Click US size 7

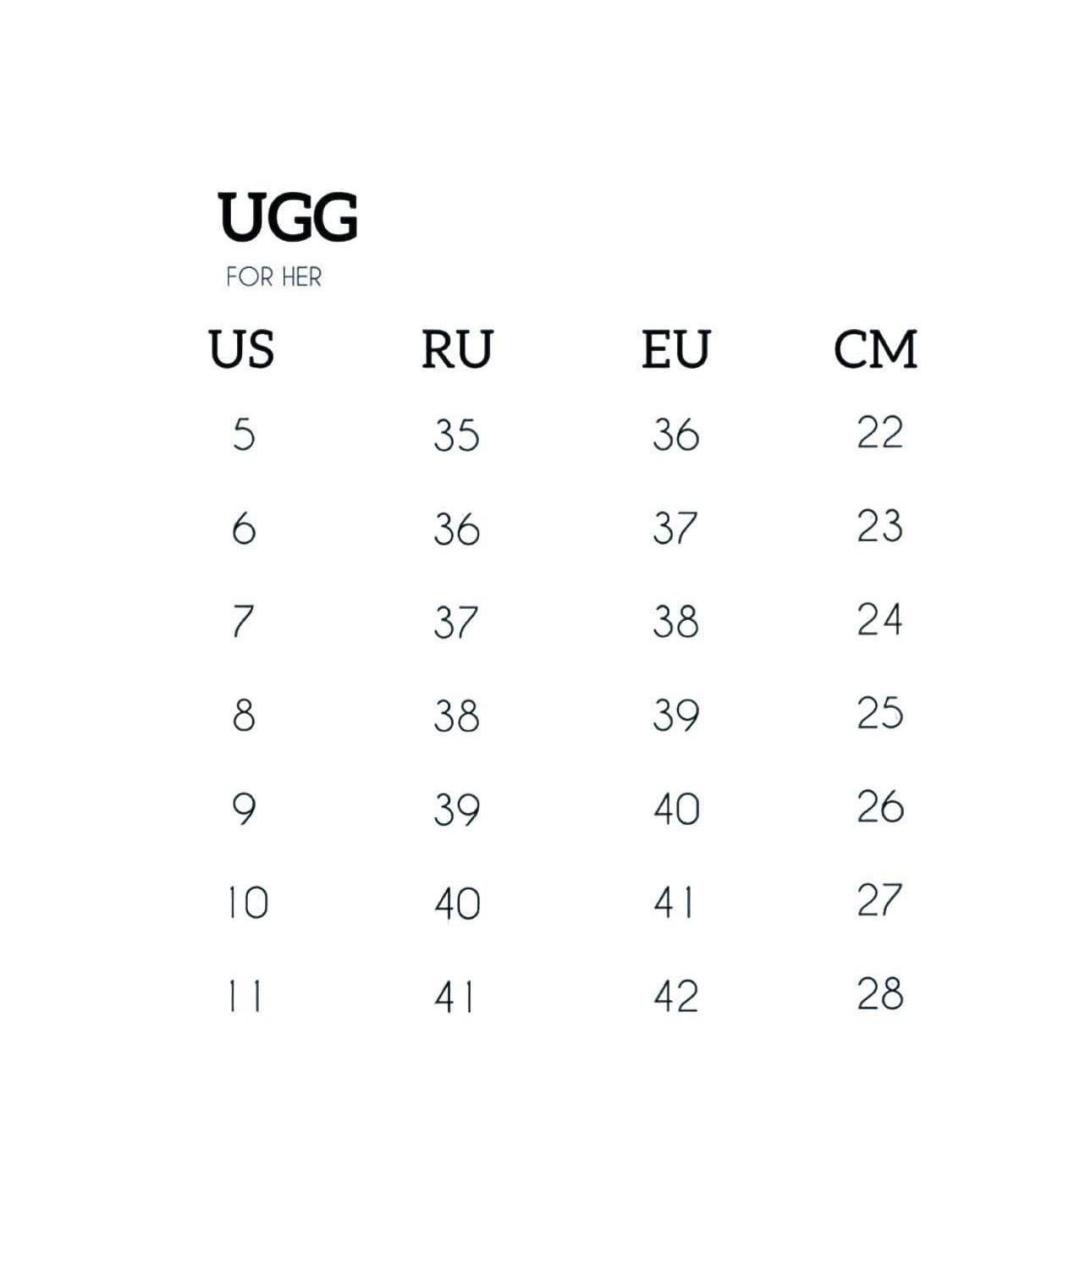coord(243,622)
